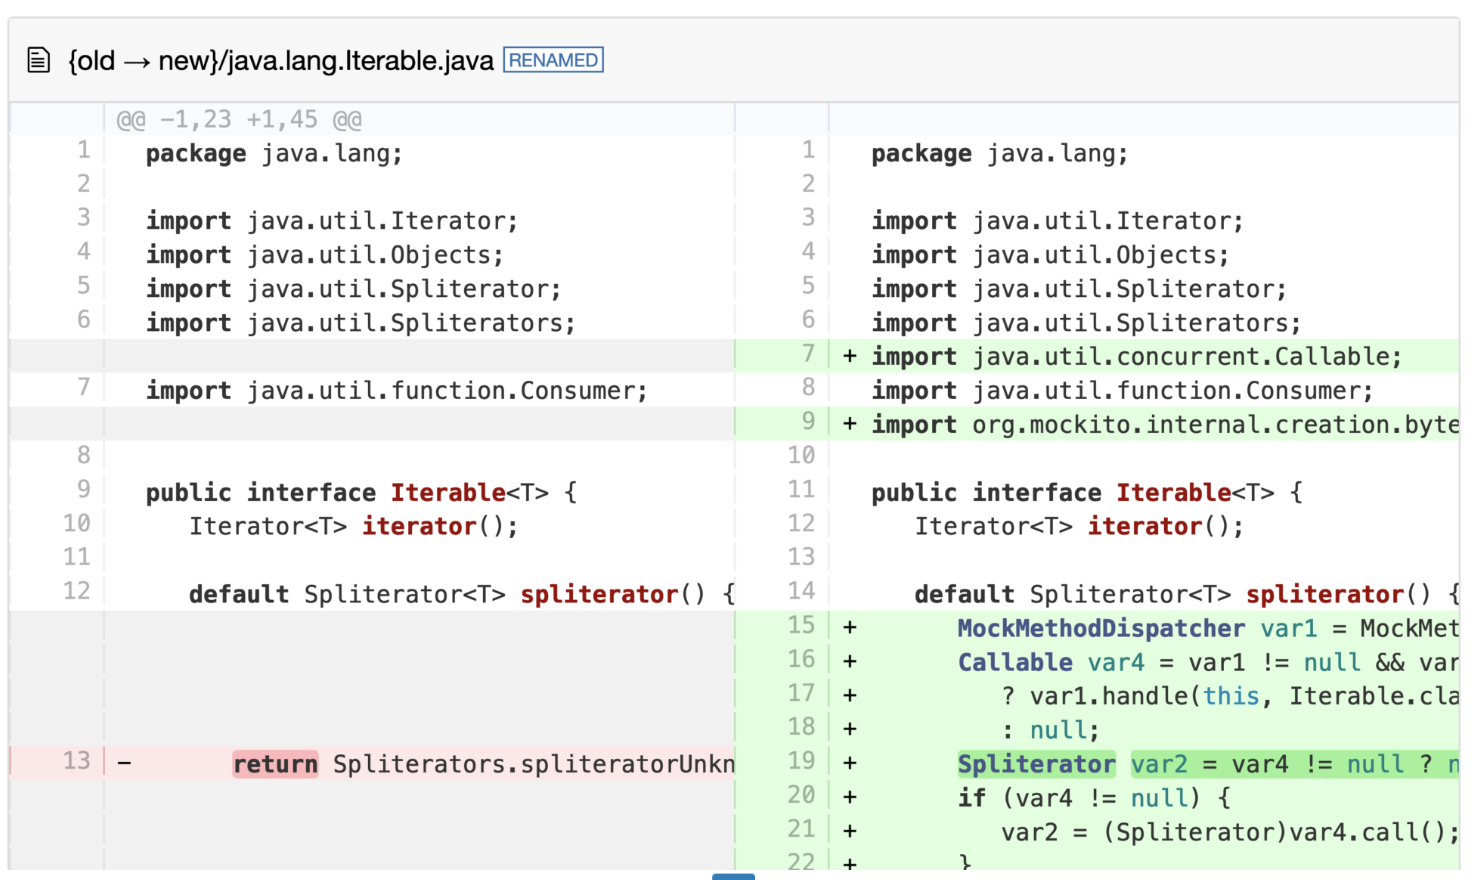1474x880 pixels.
Task: Select old line number 13
Action: tap(76, 761)
